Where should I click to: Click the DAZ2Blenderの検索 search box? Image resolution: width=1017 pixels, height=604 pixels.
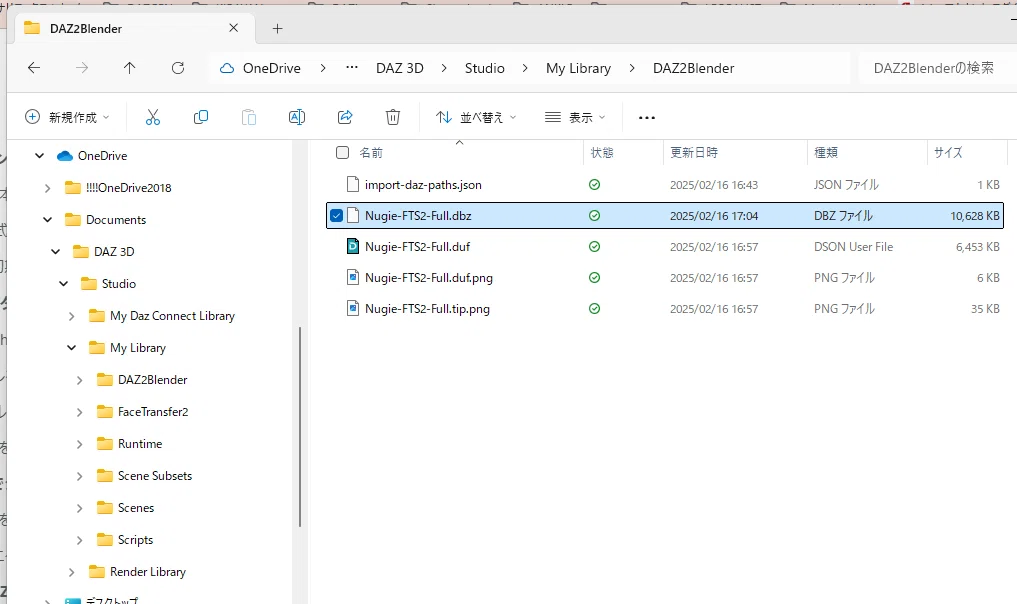pos(937,68)
